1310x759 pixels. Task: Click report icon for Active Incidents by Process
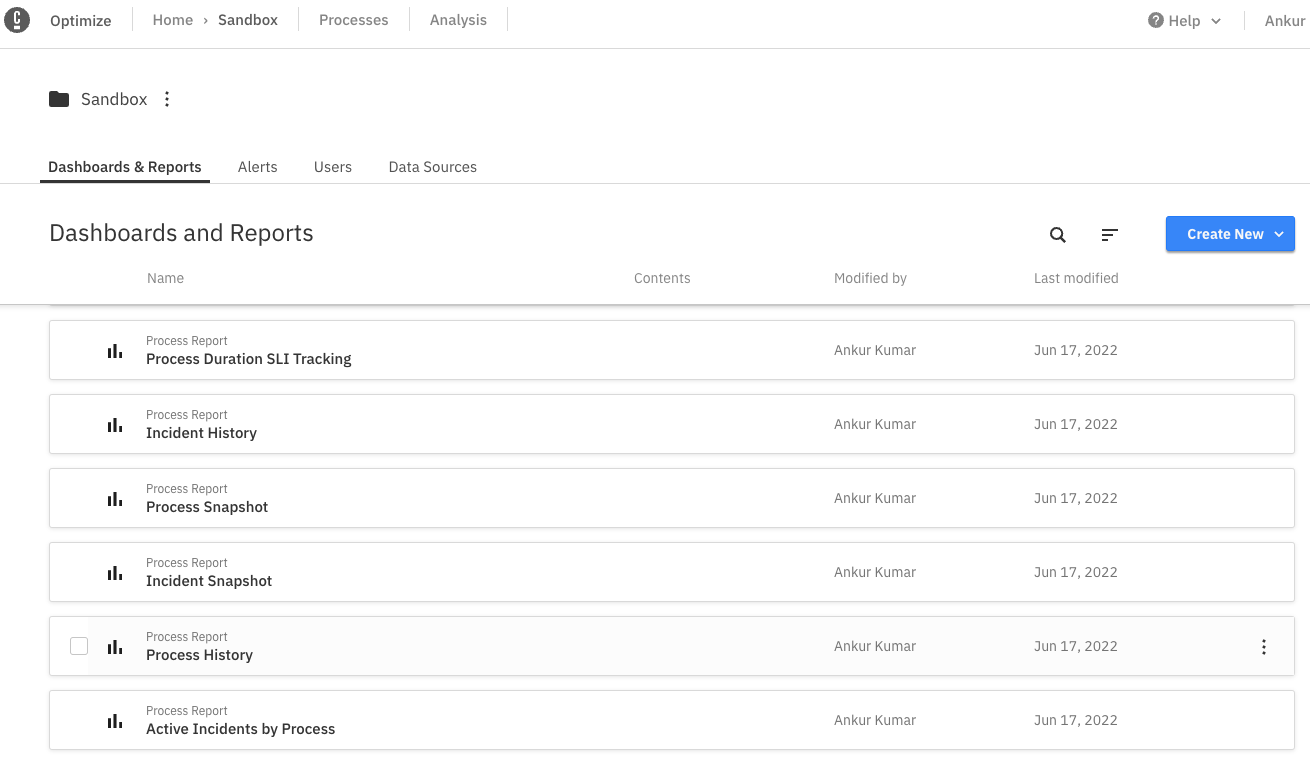pyautogui.click(x=115, y=721)
